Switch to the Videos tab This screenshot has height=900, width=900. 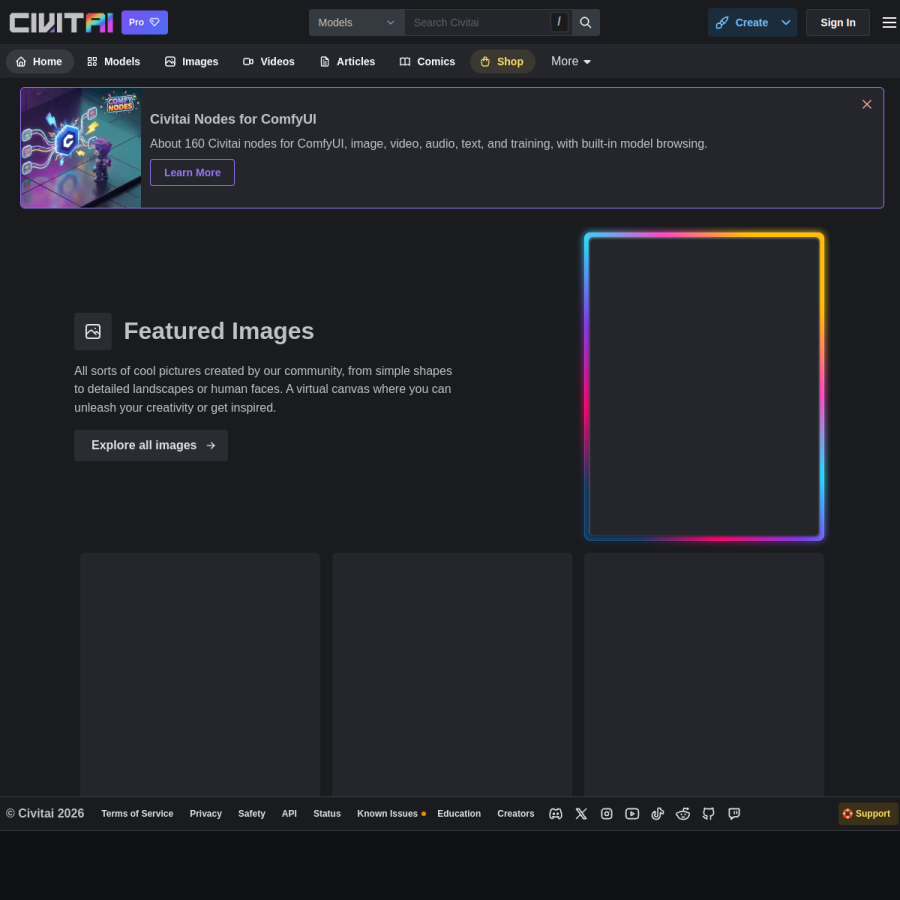pos(269,61)
